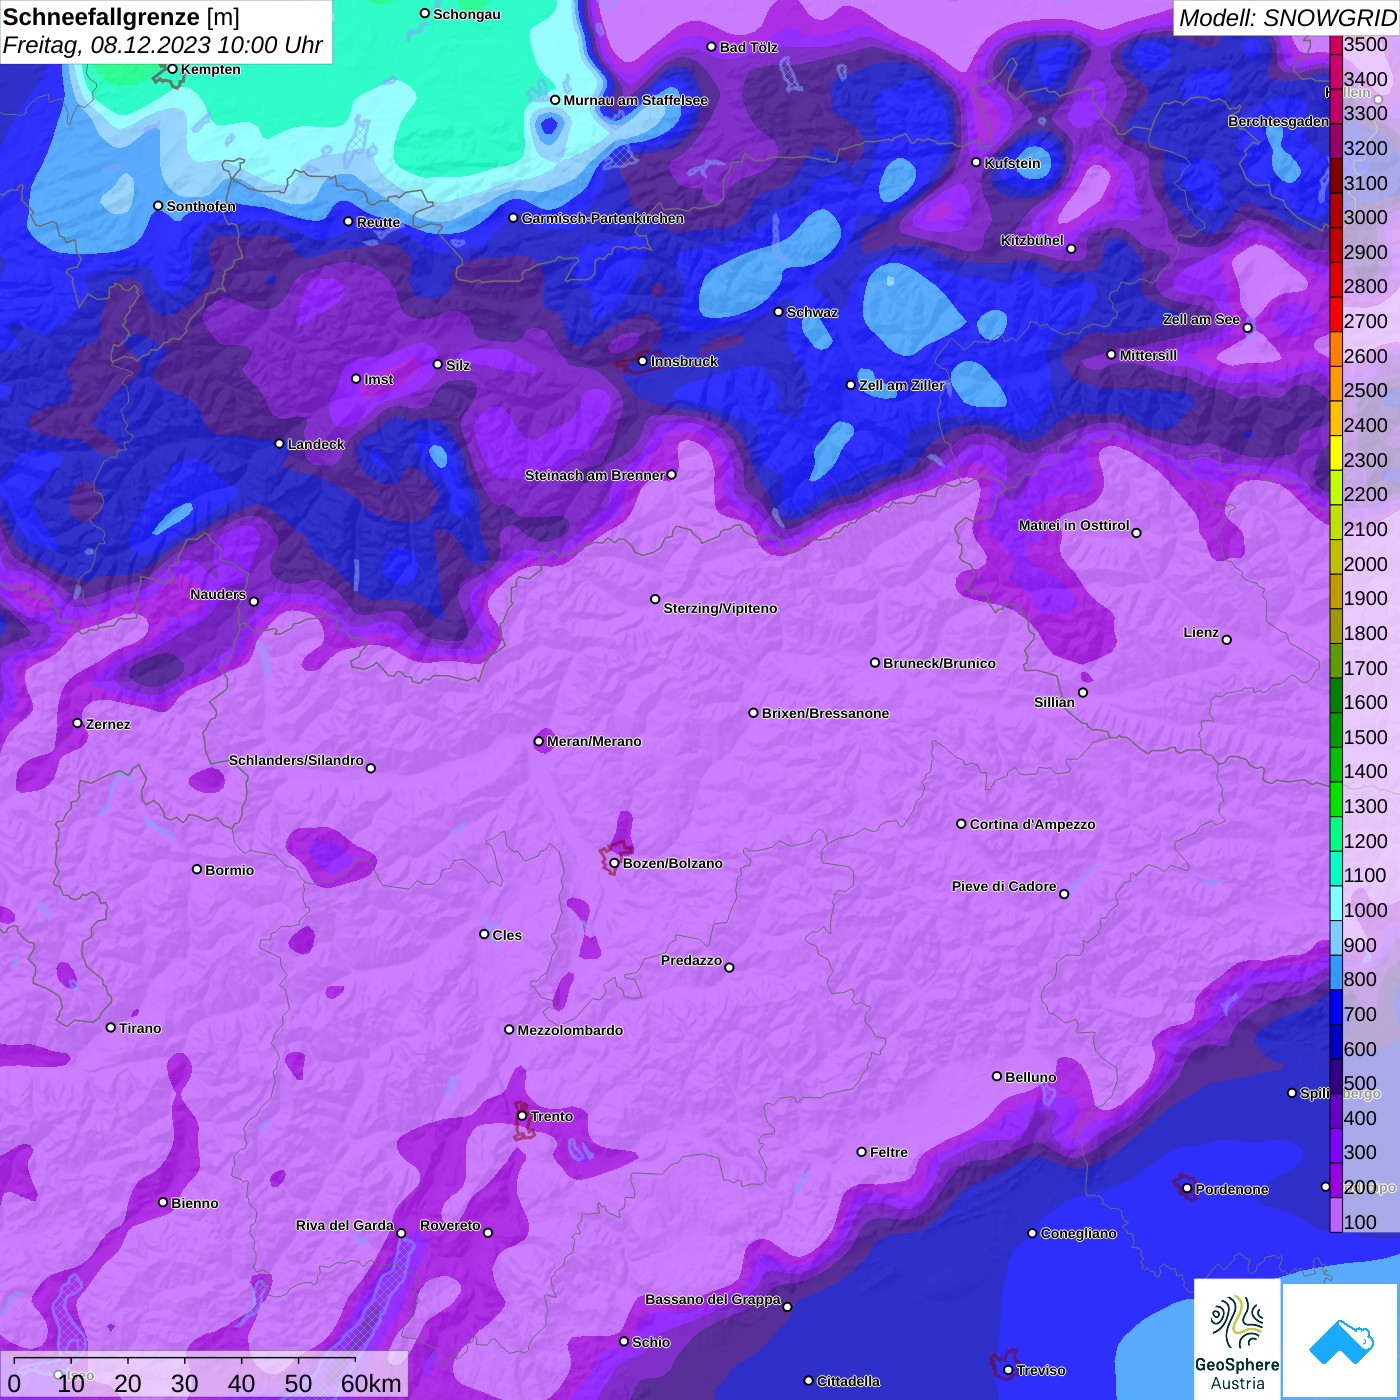Click the Berchtesgaden label
Screen dimensions: 1400x1400
point(1278,121)
